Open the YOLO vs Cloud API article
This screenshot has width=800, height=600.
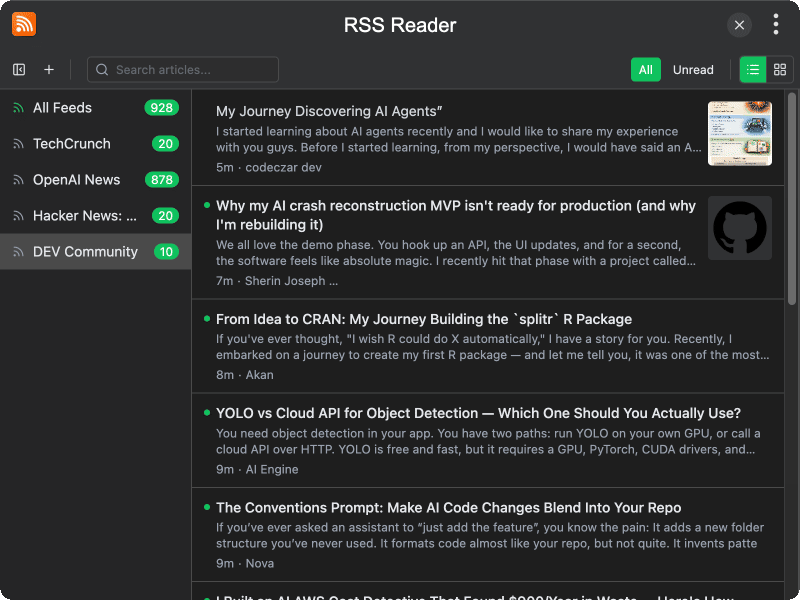478,413
